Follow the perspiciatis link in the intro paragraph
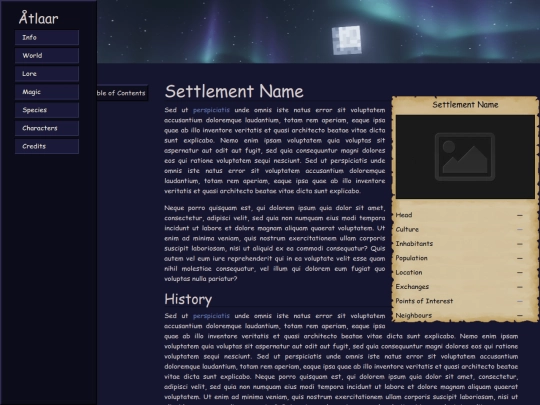Viewport: 540px width, 405px height. pyautogui.click(x=211, y=110)
